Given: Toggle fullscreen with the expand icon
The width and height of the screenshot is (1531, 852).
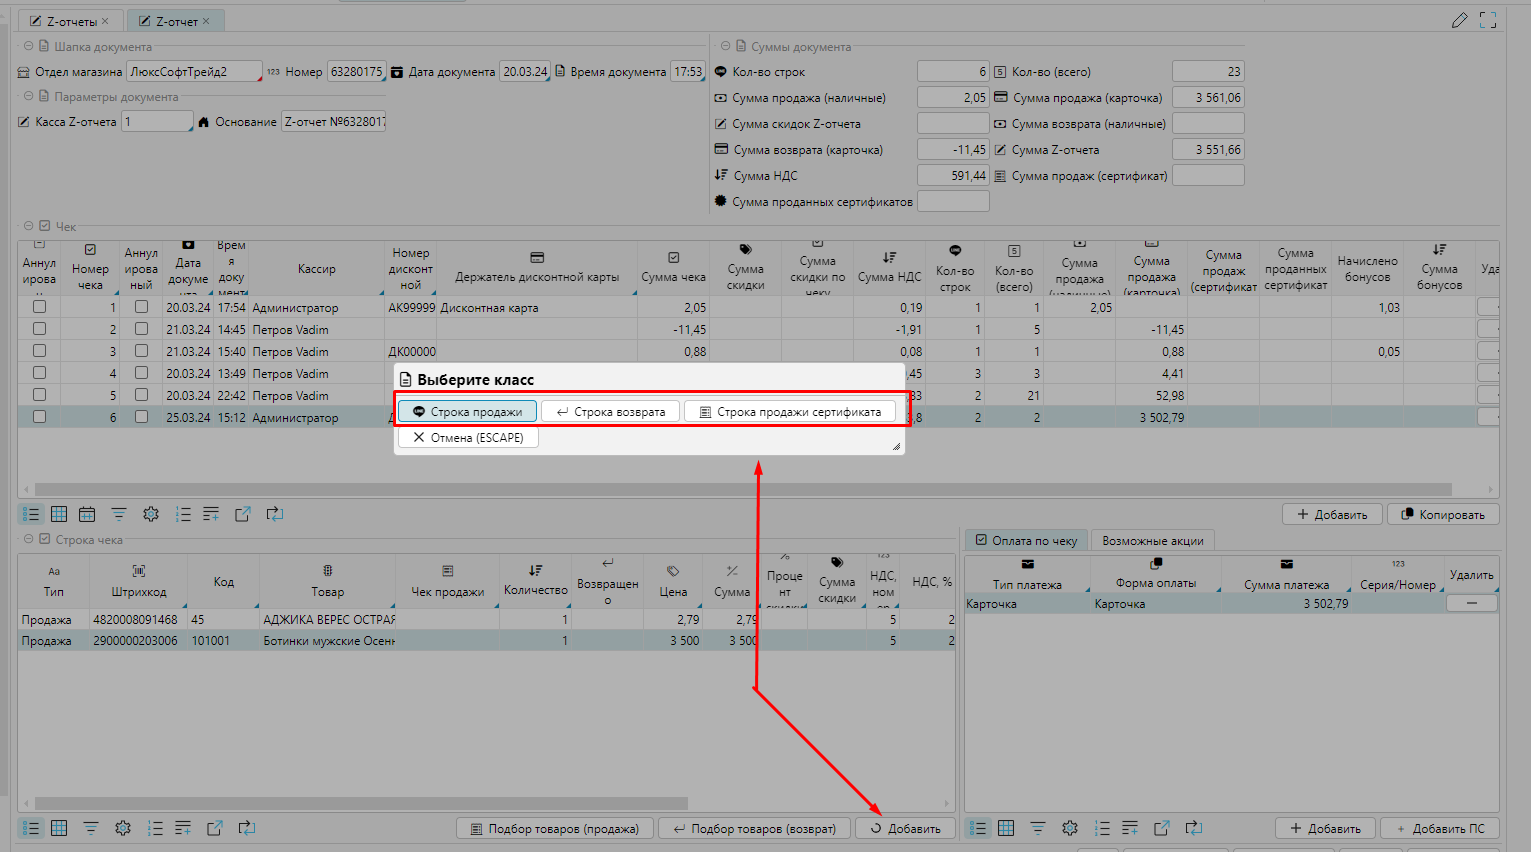Looking at the screenshot, I should (x=1488, y=20).
